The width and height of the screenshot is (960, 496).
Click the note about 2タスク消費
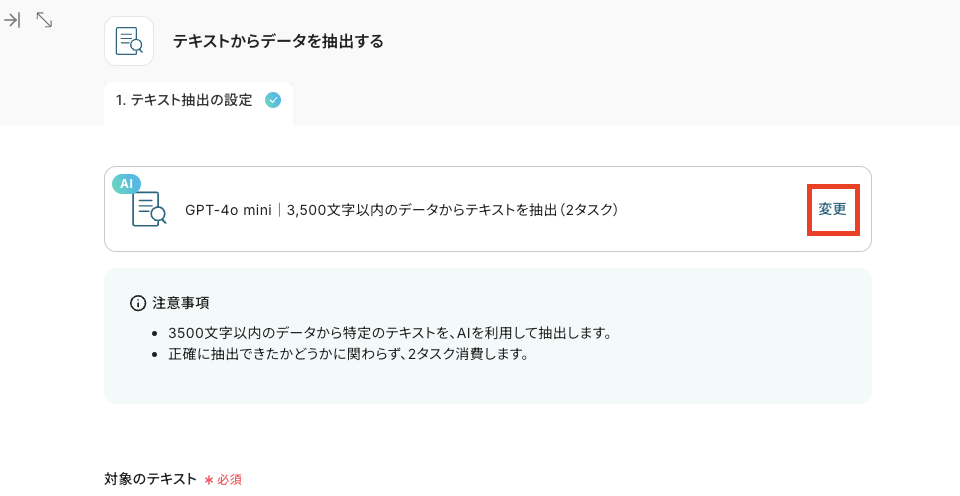[348, 354]
